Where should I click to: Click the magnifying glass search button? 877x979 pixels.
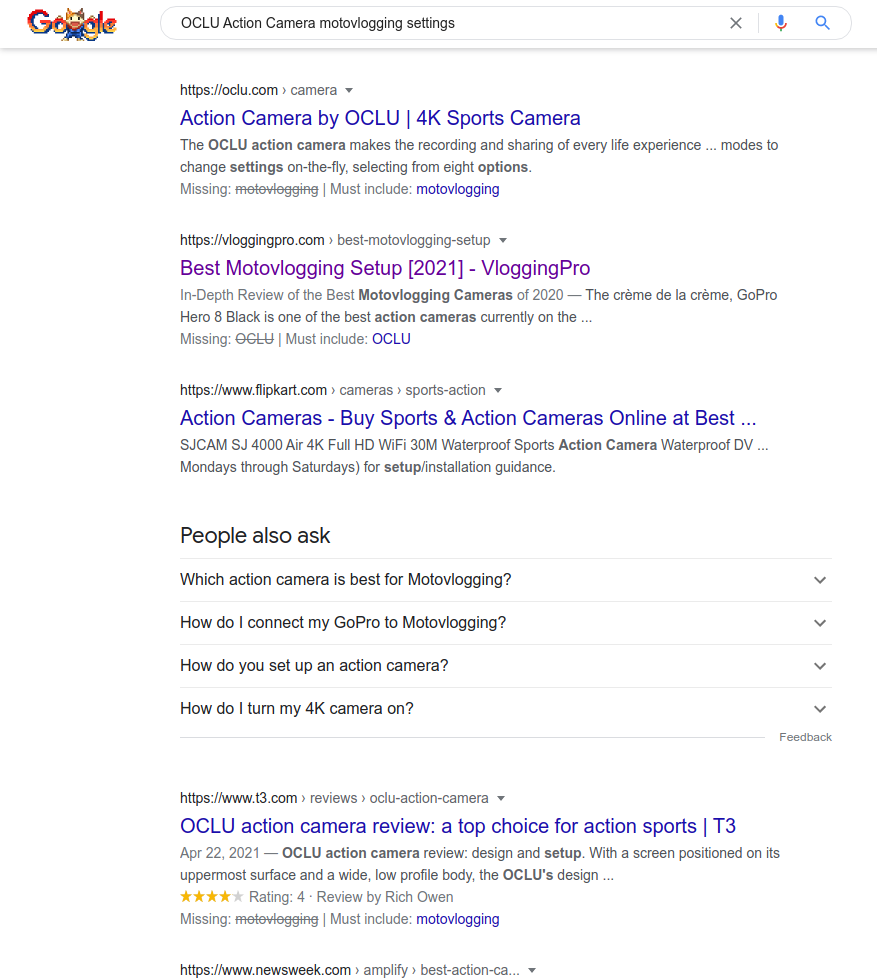pos(823,23)
